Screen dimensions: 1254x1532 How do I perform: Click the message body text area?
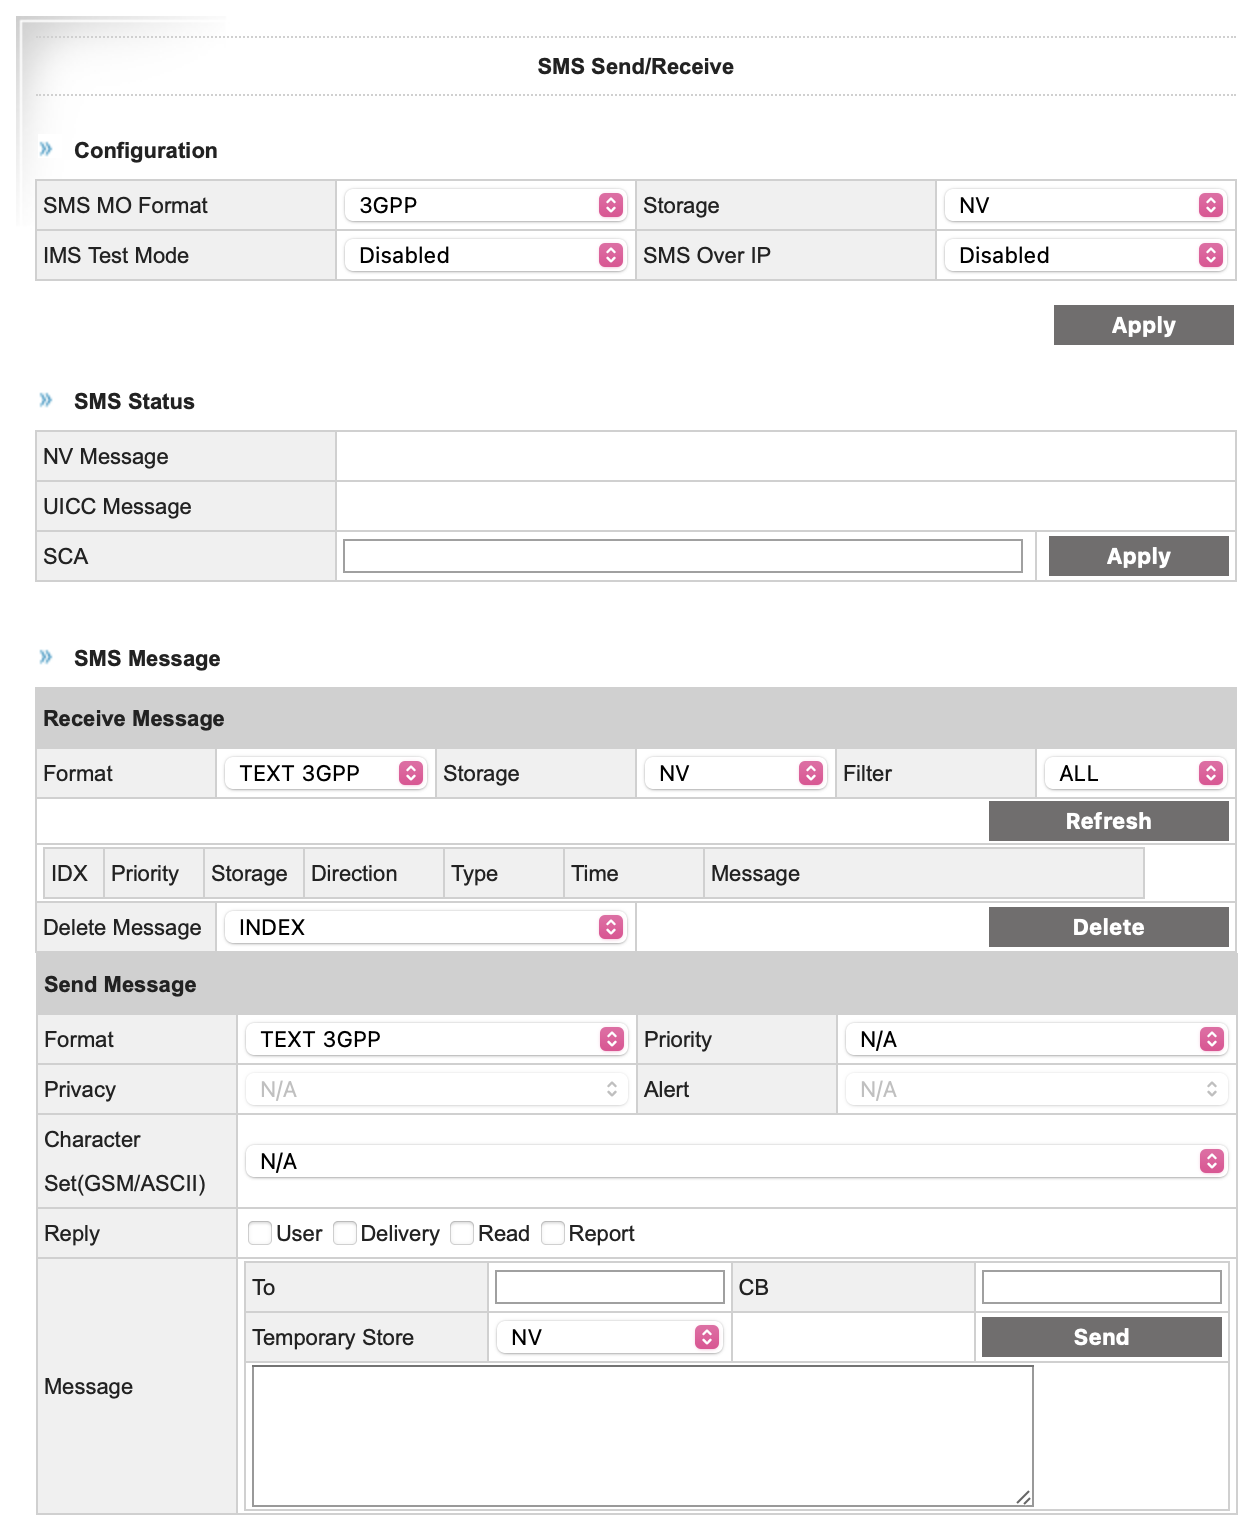642,1435
